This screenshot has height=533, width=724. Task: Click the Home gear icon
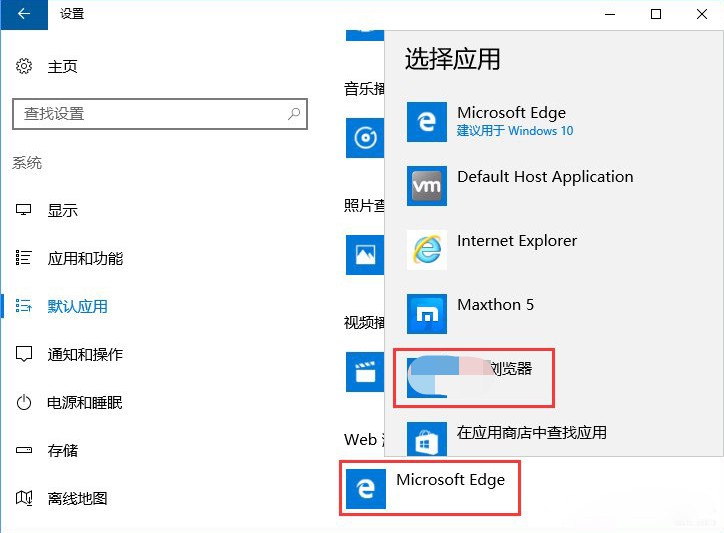[x=24, y=66]
